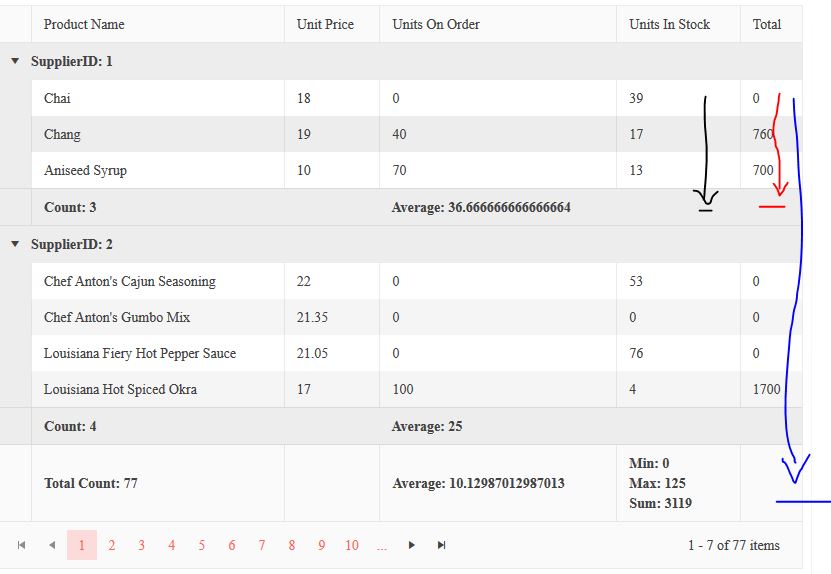Collapse the SupplierID: 2 group
The width and height of the screenshot is (831, 574).
(15, 244)
